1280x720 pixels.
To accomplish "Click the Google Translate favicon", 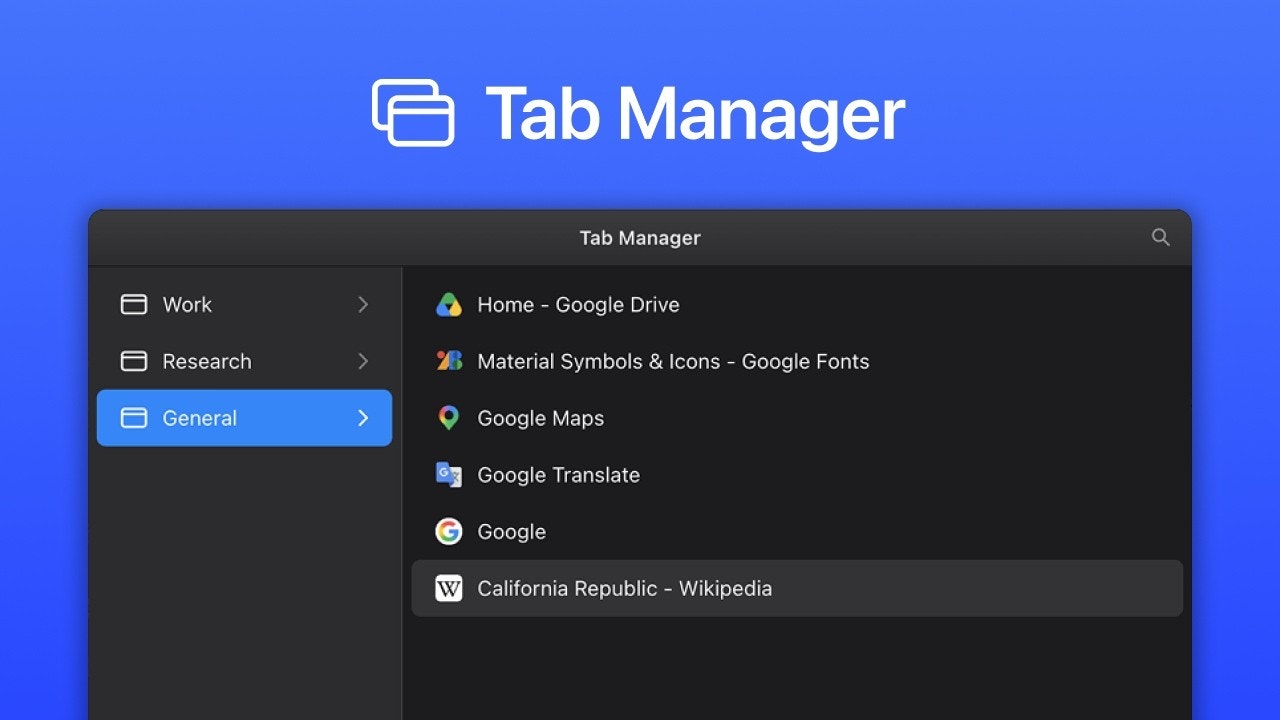I will point(449,475).
